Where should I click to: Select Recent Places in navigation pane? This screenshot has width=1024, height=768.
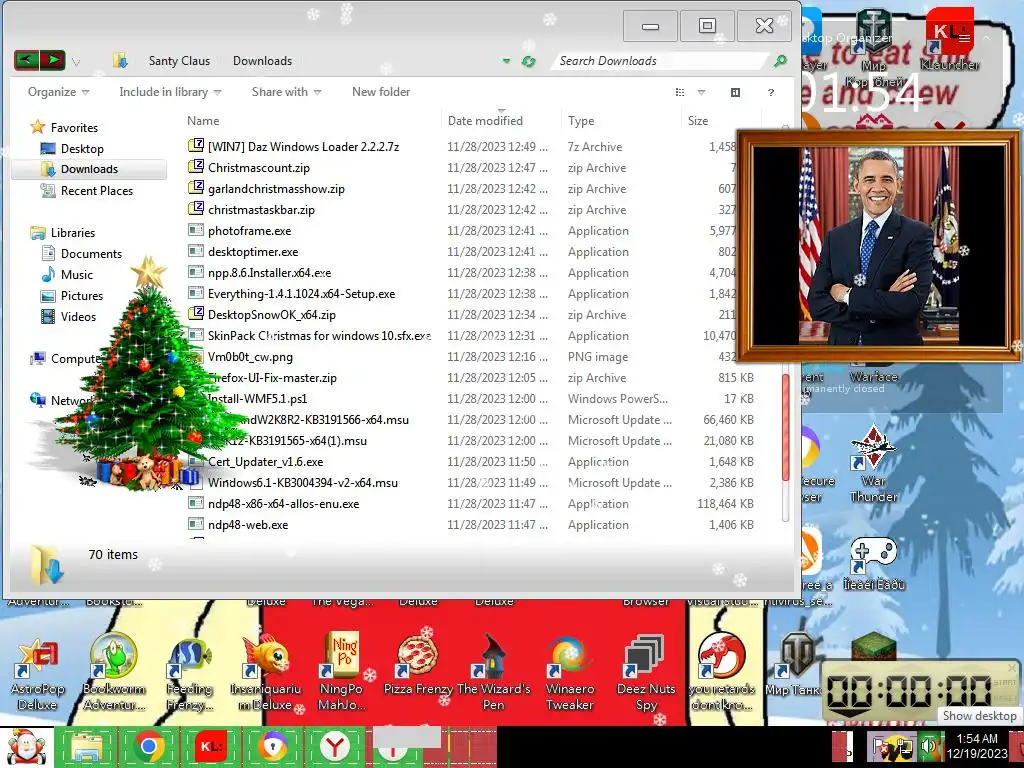[x=86, y=191]
